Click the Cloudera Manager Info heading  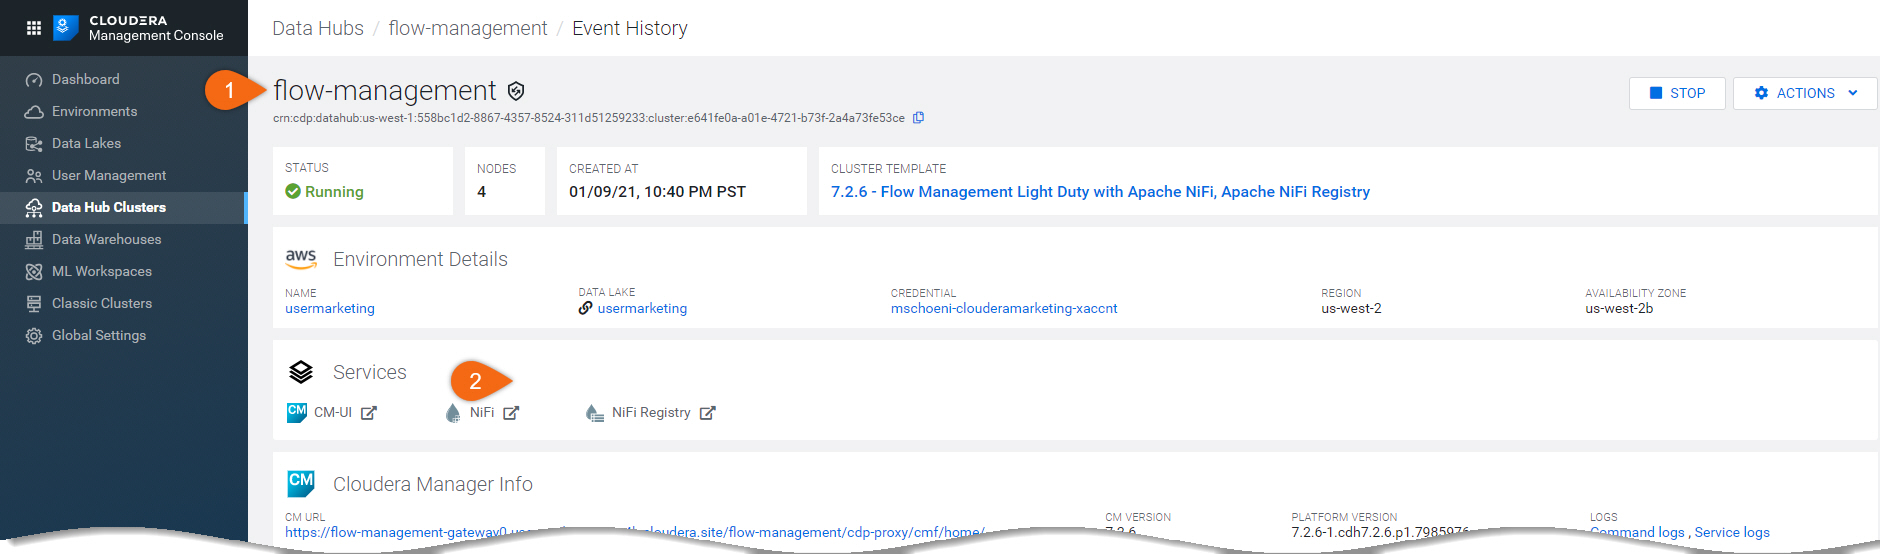pos(433,484)
